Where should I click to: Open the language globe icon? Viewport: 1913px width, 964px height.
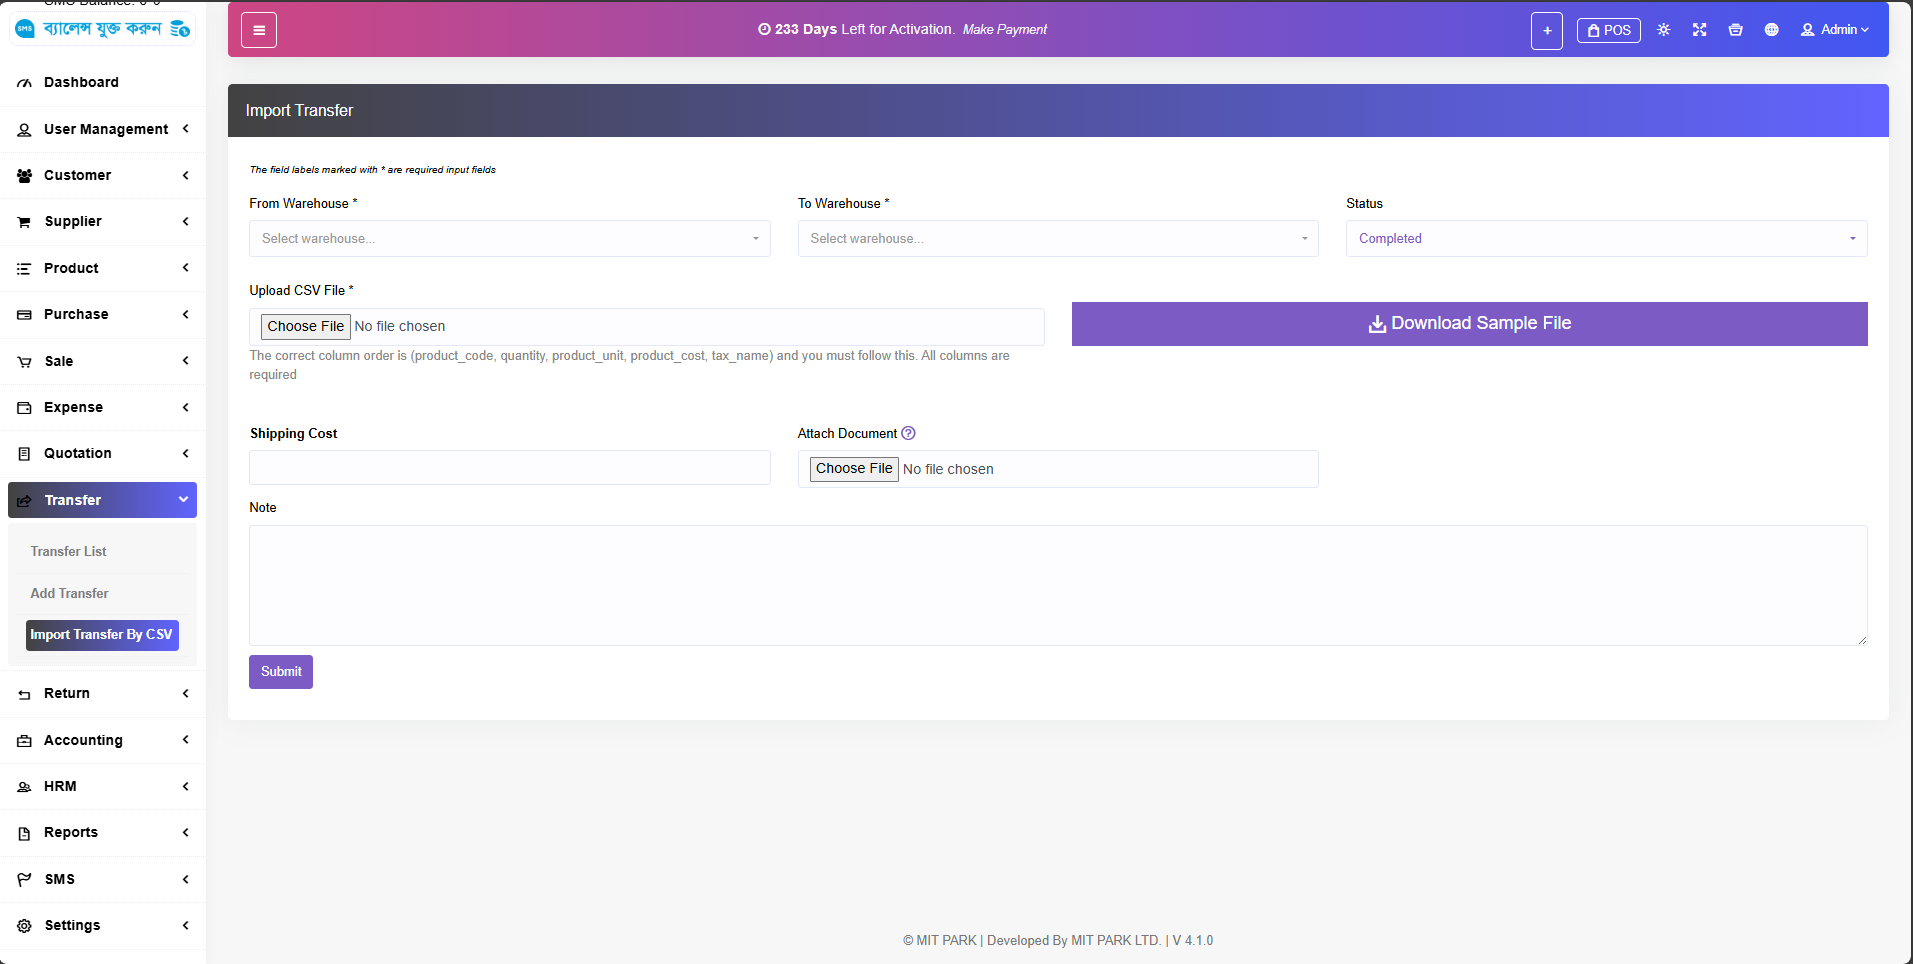coord(1771,30)
